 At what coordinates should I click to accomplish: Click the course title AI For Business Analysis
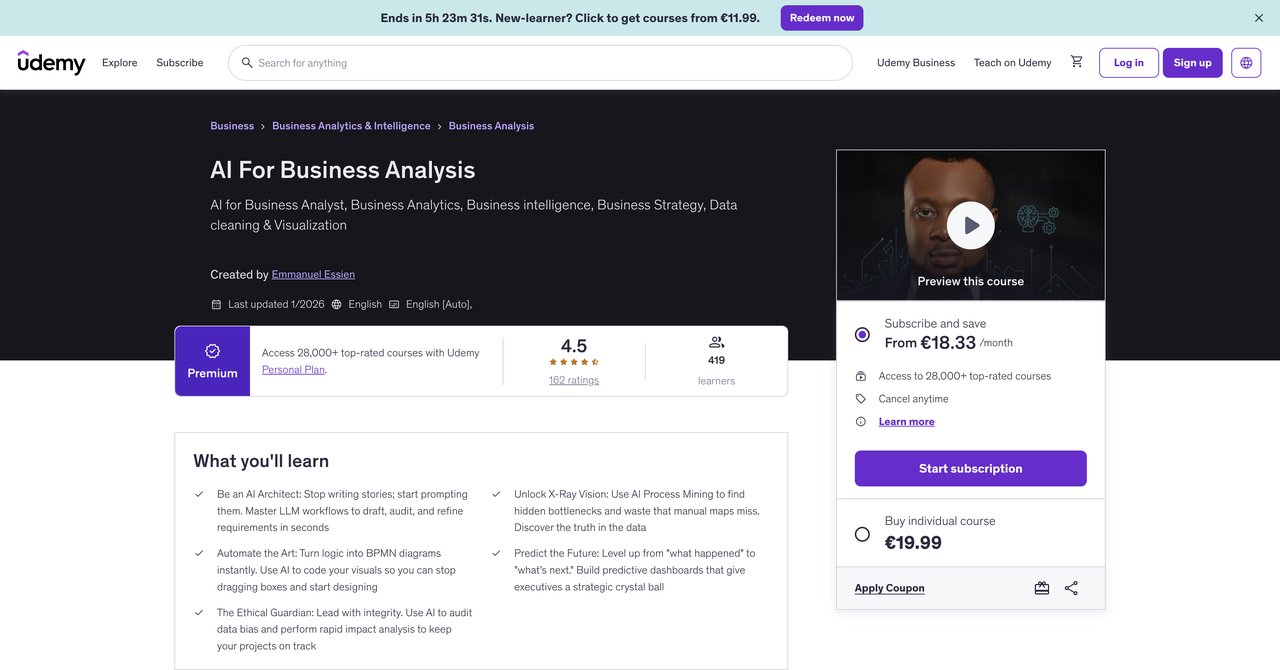click(343, 170)
